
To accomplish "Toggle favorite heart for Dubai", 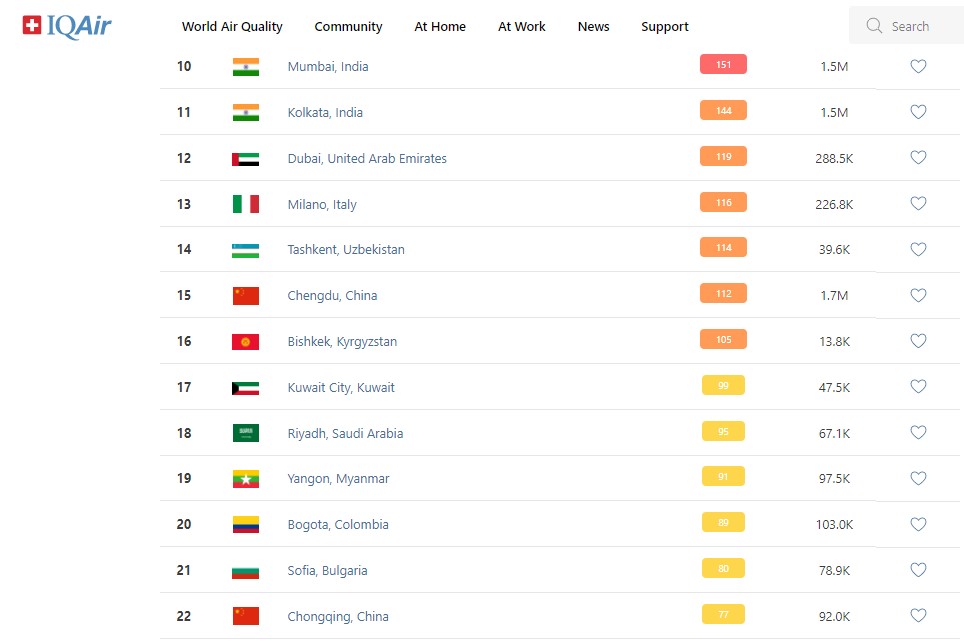I will [918, 158].
